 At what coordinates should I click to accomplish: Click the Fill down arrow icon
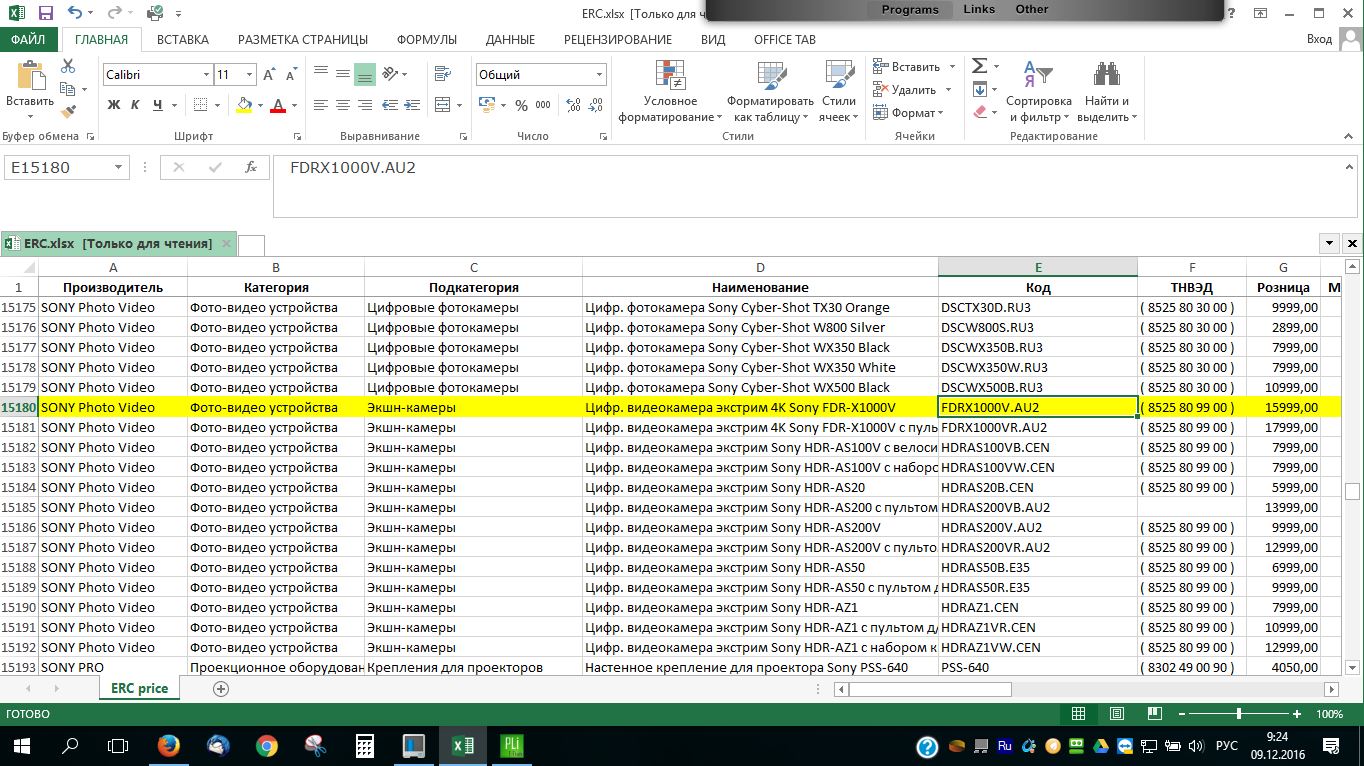coord(980,89)
